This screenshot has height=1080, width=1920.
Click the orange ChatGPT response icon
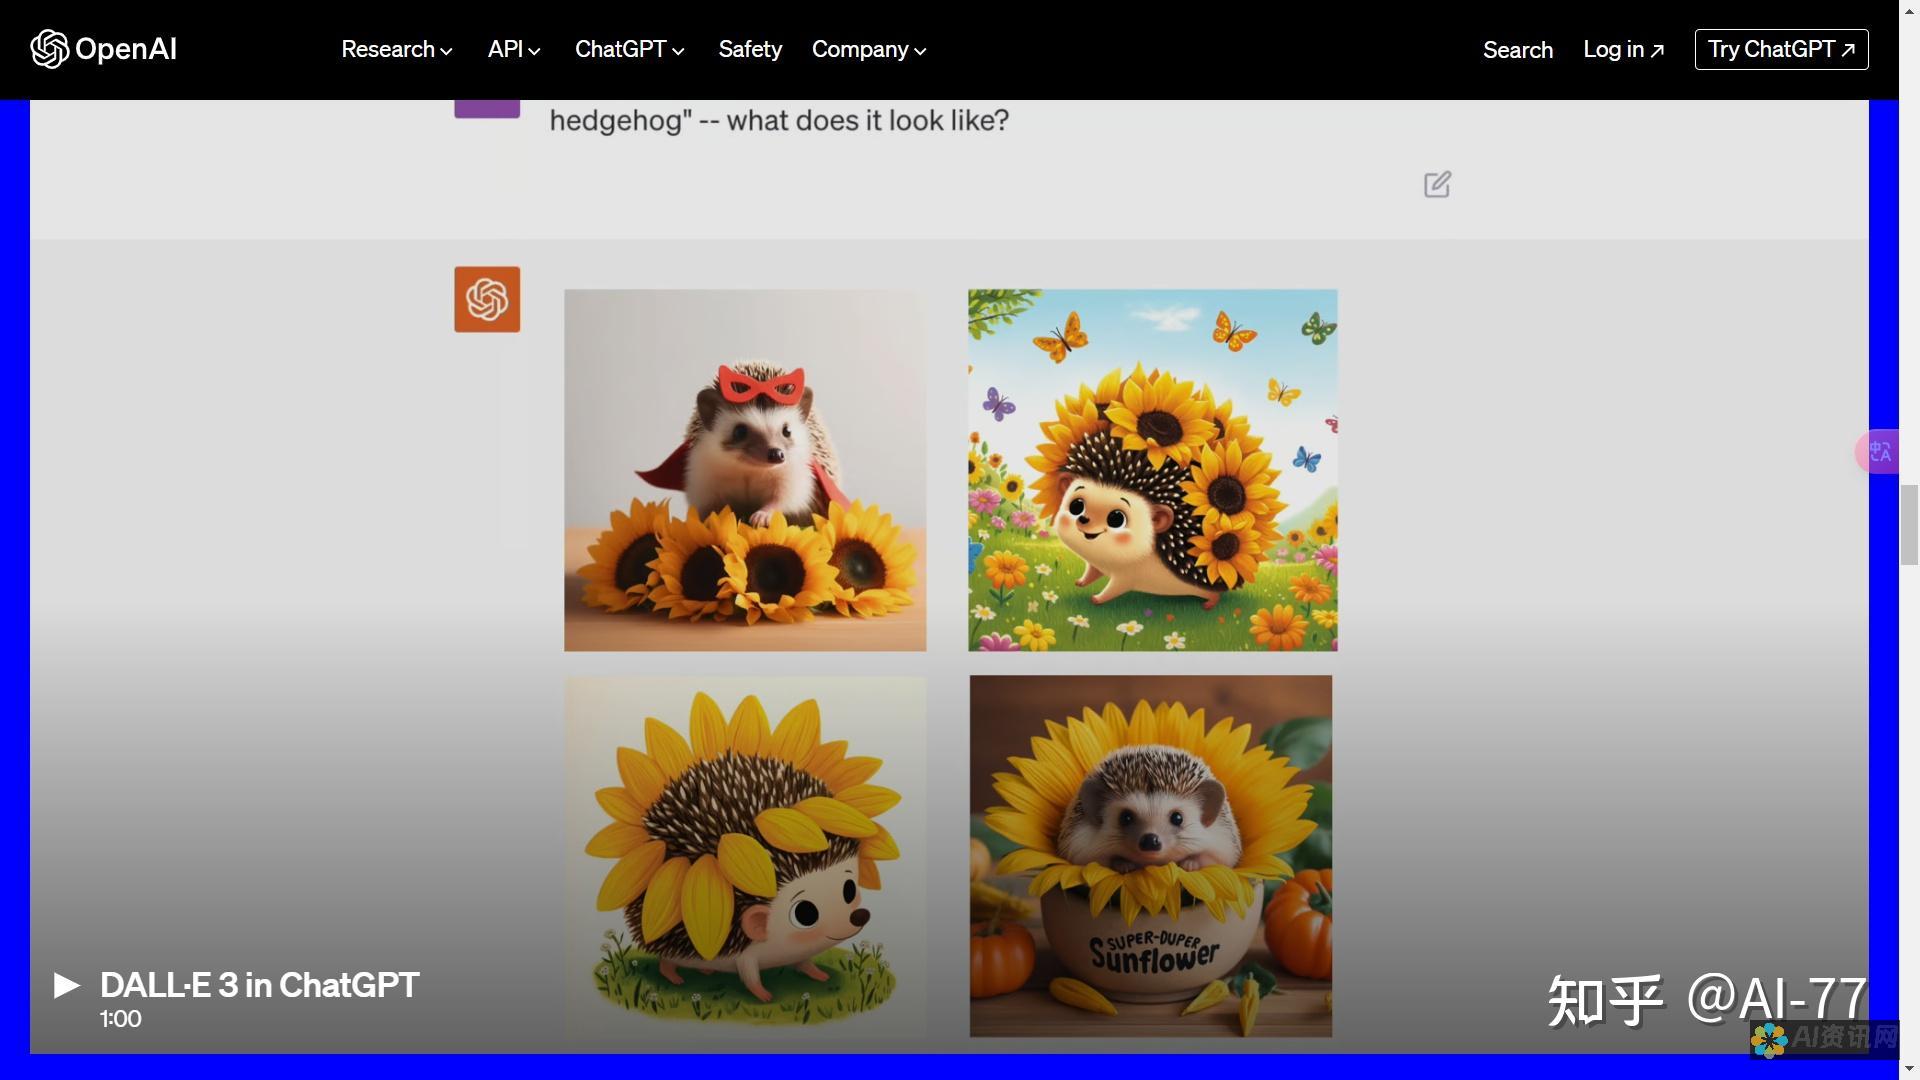pos(488,299)
